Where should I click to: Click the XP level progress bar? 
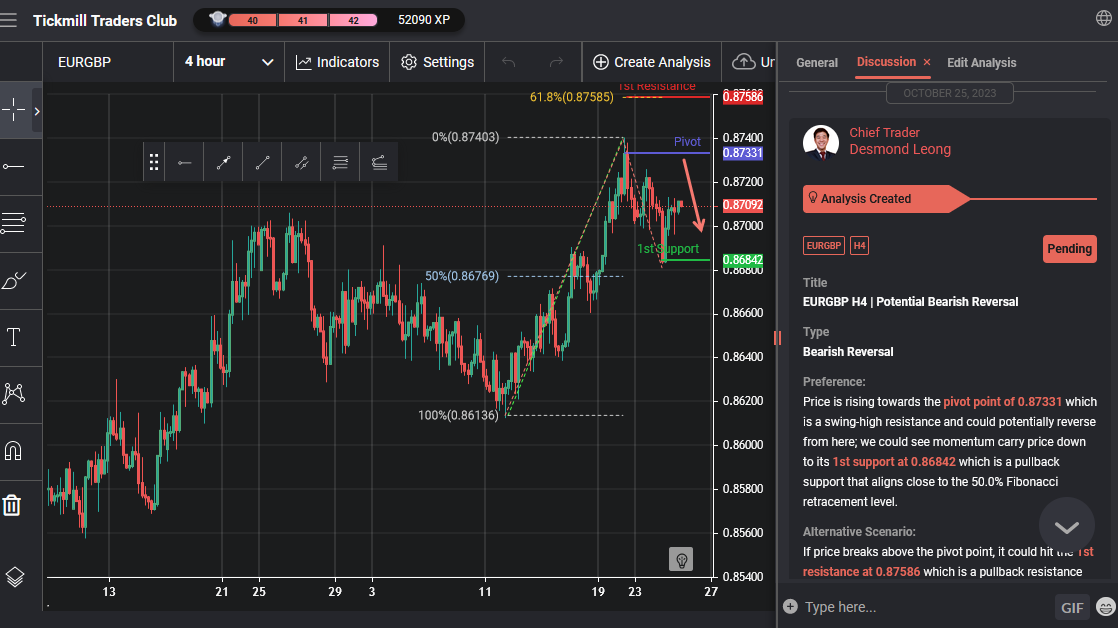point(303,20)
